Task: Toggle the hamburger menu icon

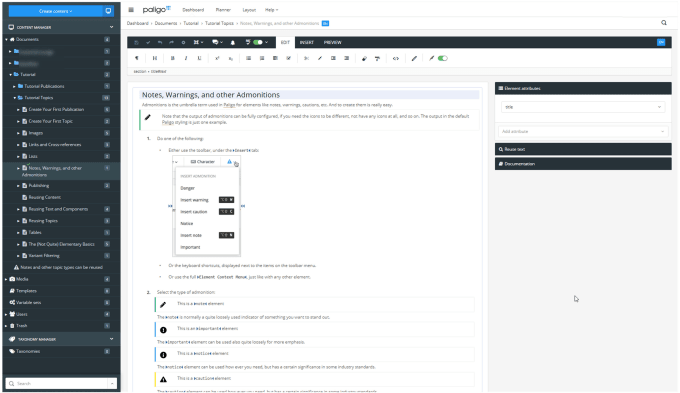Action: tap(131, 10)
